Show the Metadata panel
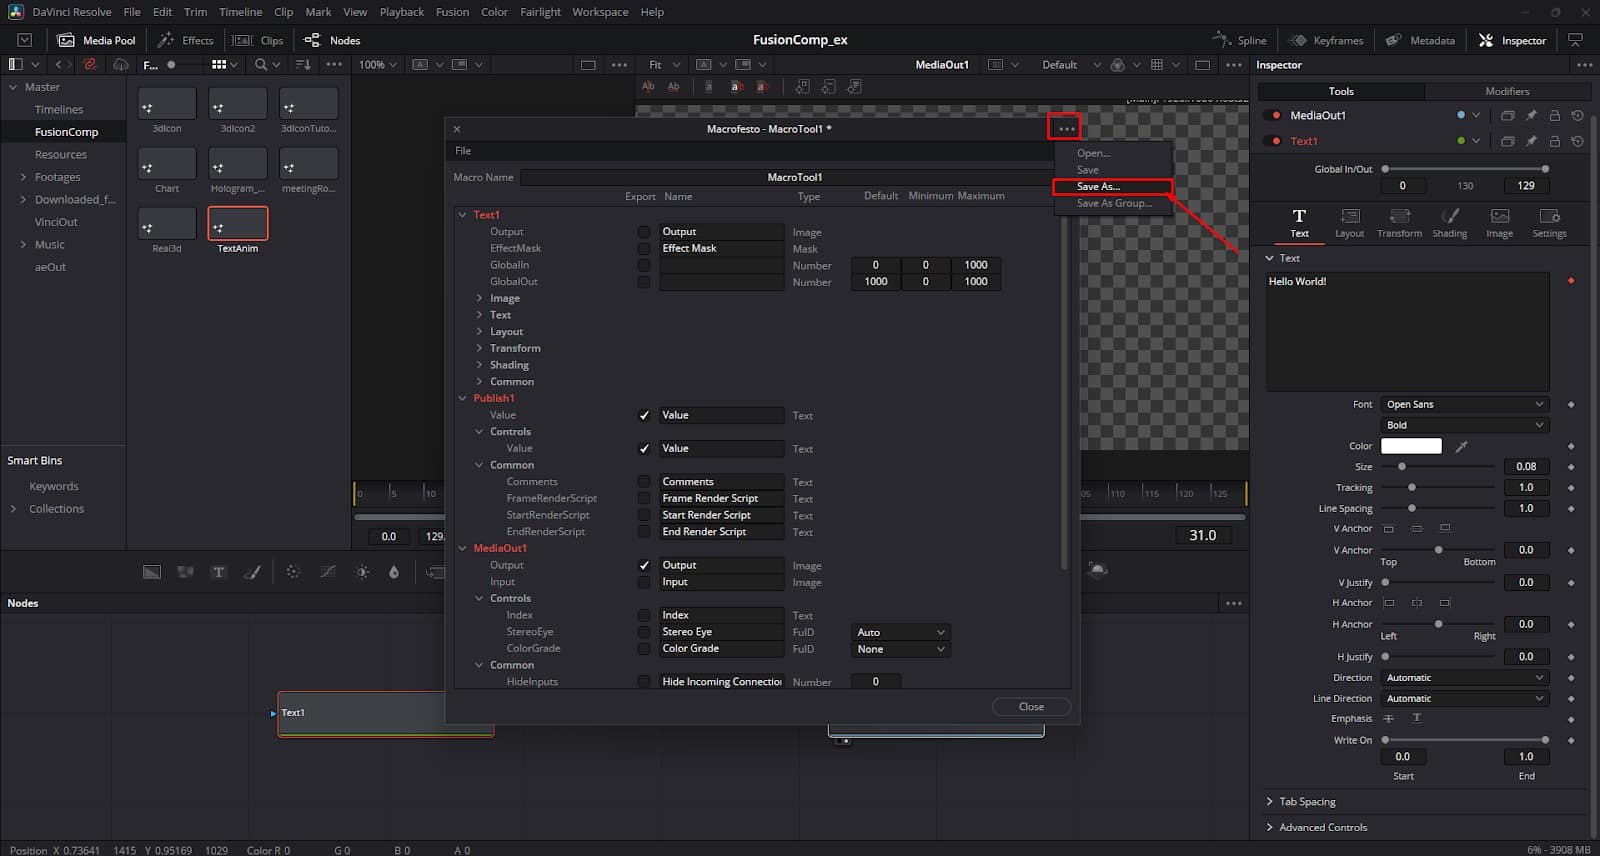This screenshot has width=1600, height=856. tap(1420, 40)
